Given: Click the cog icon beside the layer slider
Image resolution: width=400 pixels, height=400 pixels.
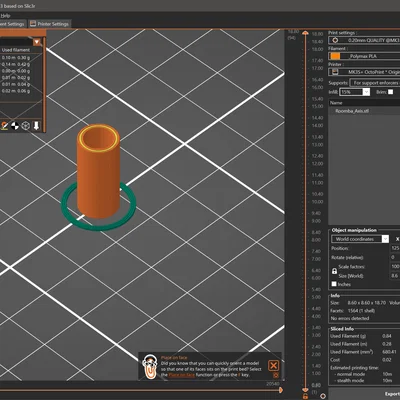Looking at the screenshot, I should 323,396.
